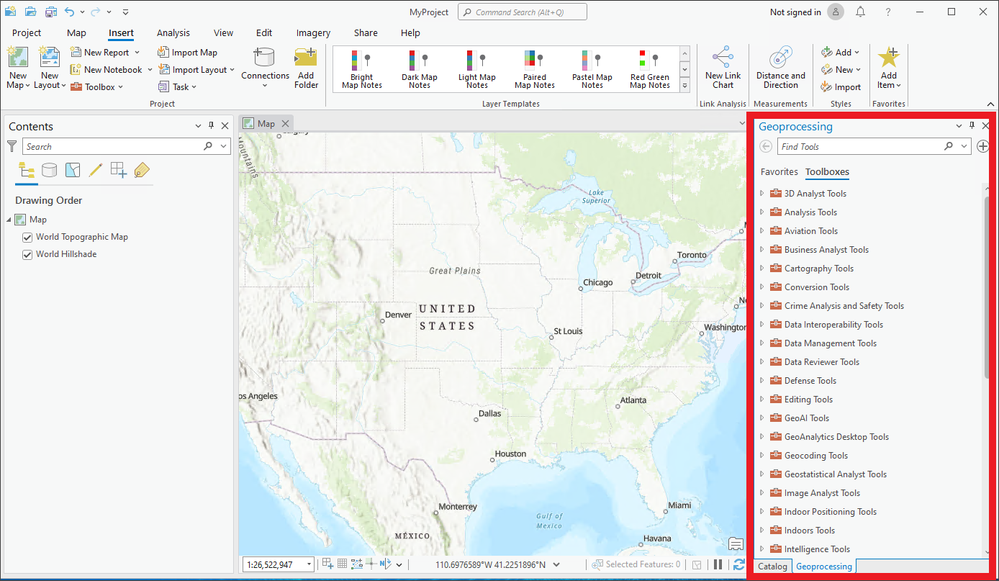
Task: Select Bright Map Notes template
Action: click(x=361, y=69)
